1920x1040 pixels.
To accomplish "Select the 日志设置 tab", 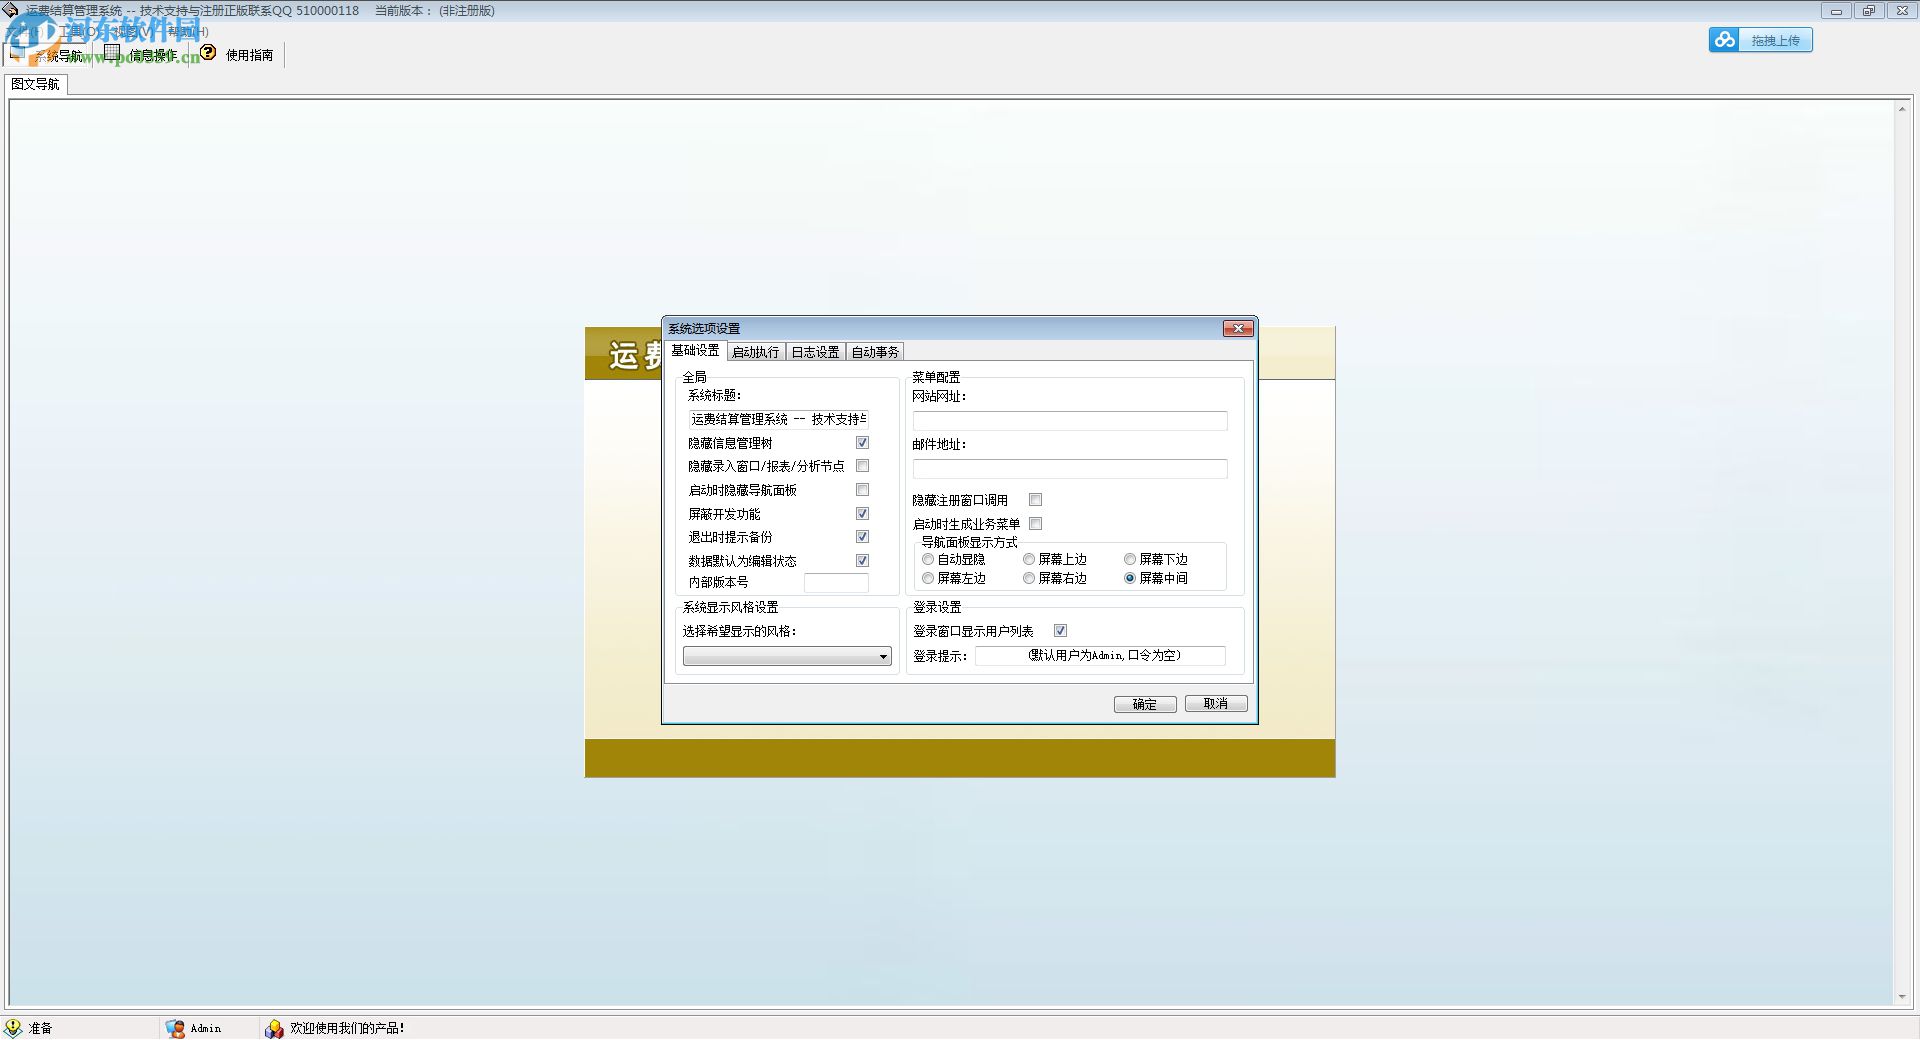I will pyautogui.click(x=815, y=351).
